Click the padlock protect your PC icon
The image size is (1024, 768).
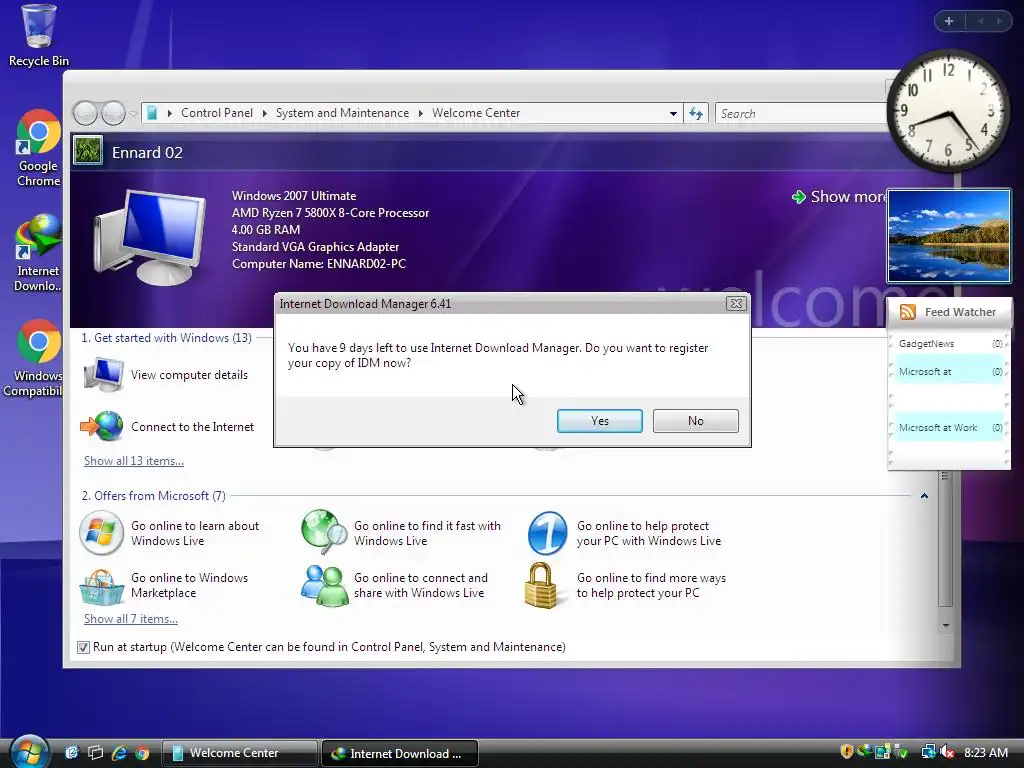coord(541,585)
